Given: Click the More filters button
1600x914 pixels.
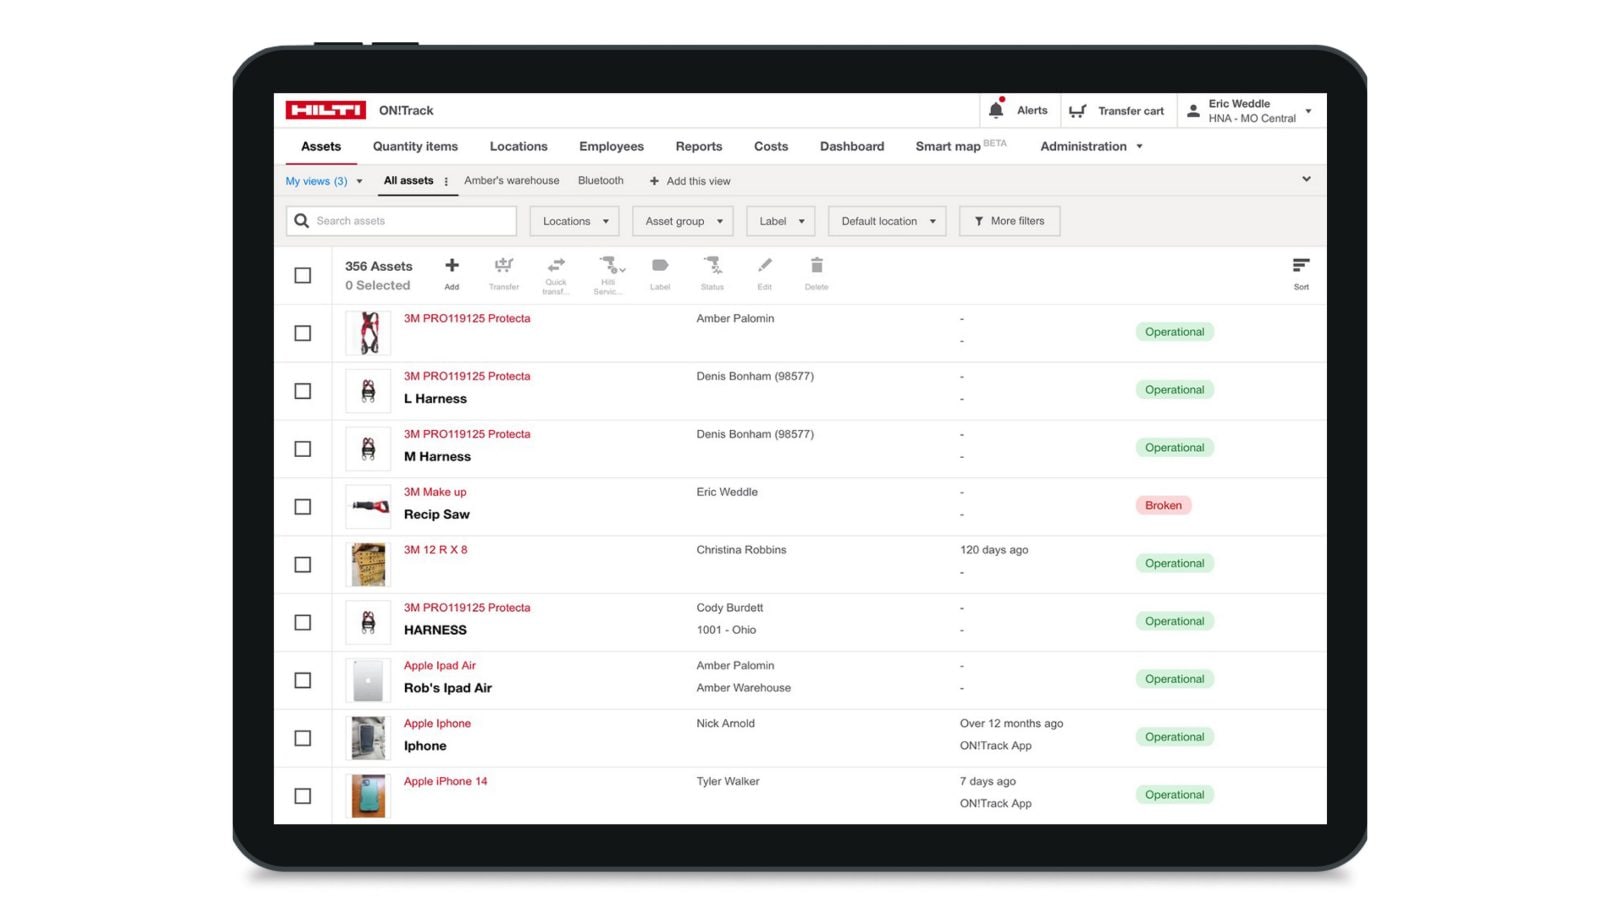Looking at the screenshot, I should pyautogui.click(x=1009, y=221).
